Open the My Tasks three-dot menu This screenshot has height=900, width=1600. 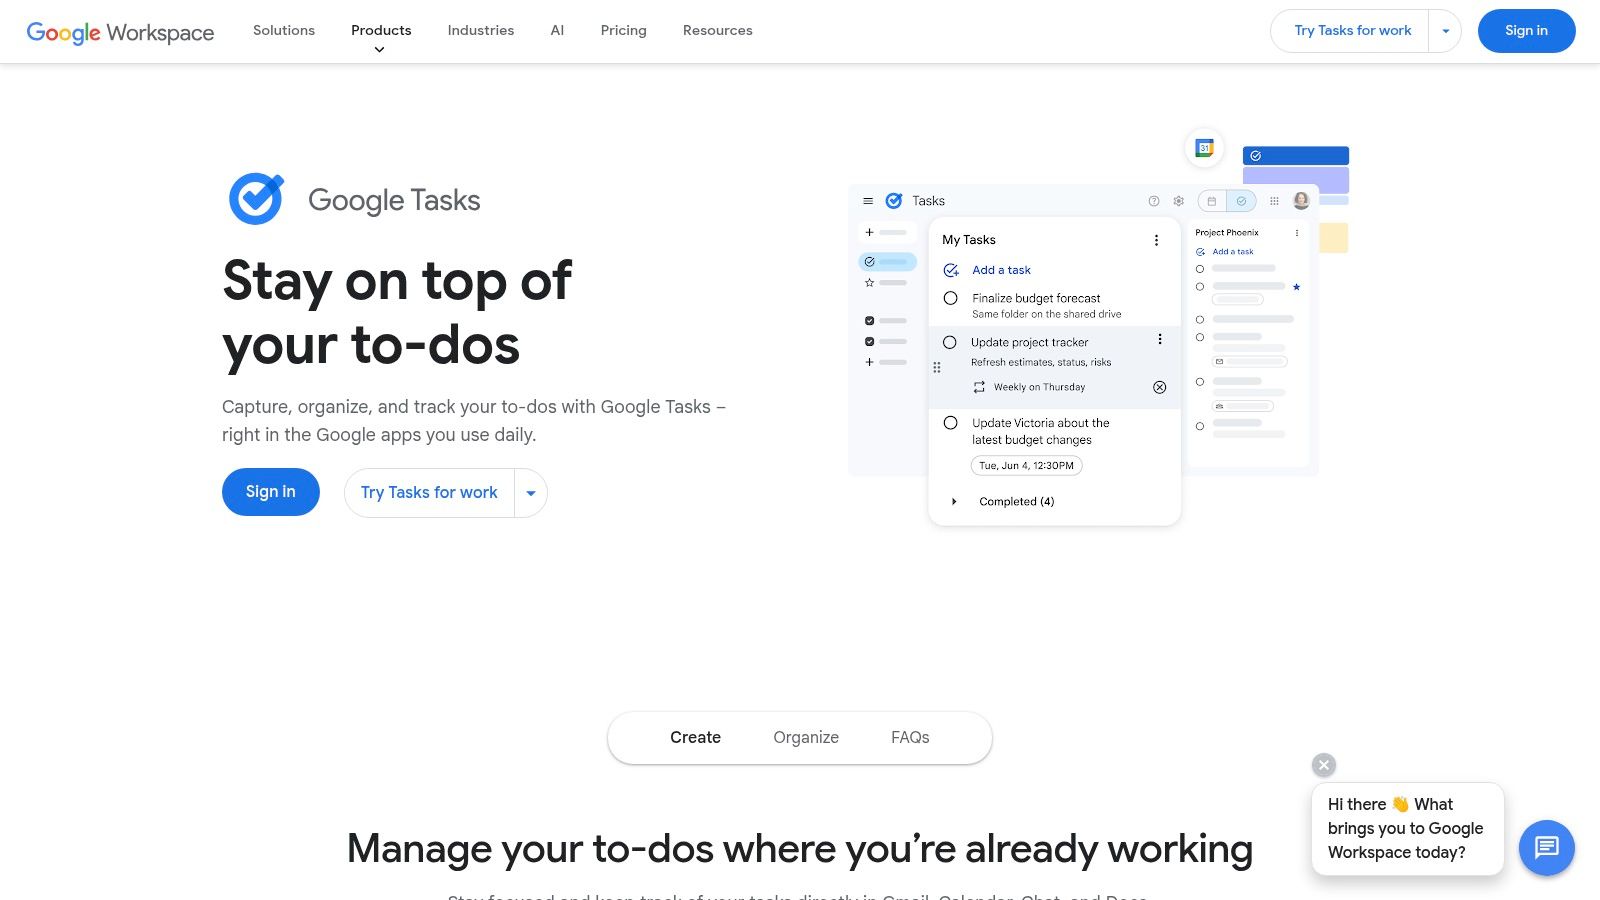[1156, 240]
